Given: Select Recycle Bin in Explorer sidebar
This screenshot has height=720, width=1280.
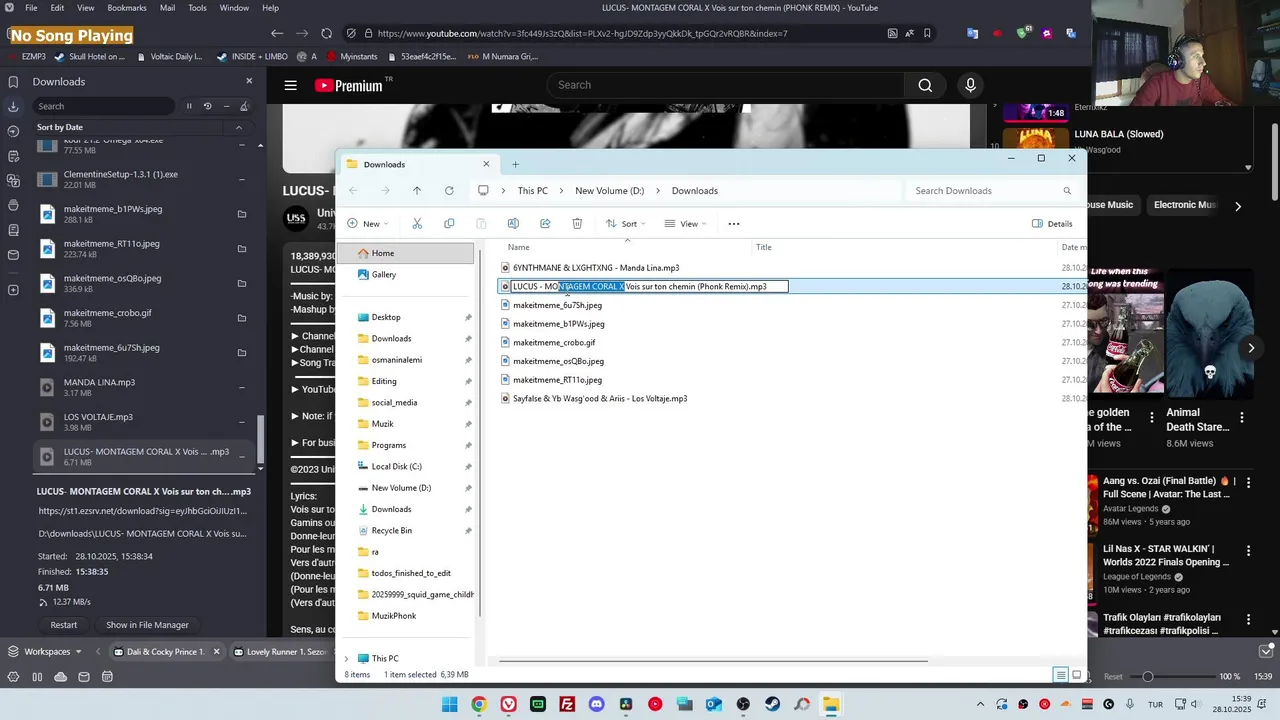Looking at the screenshot, I should coord(391,531).
